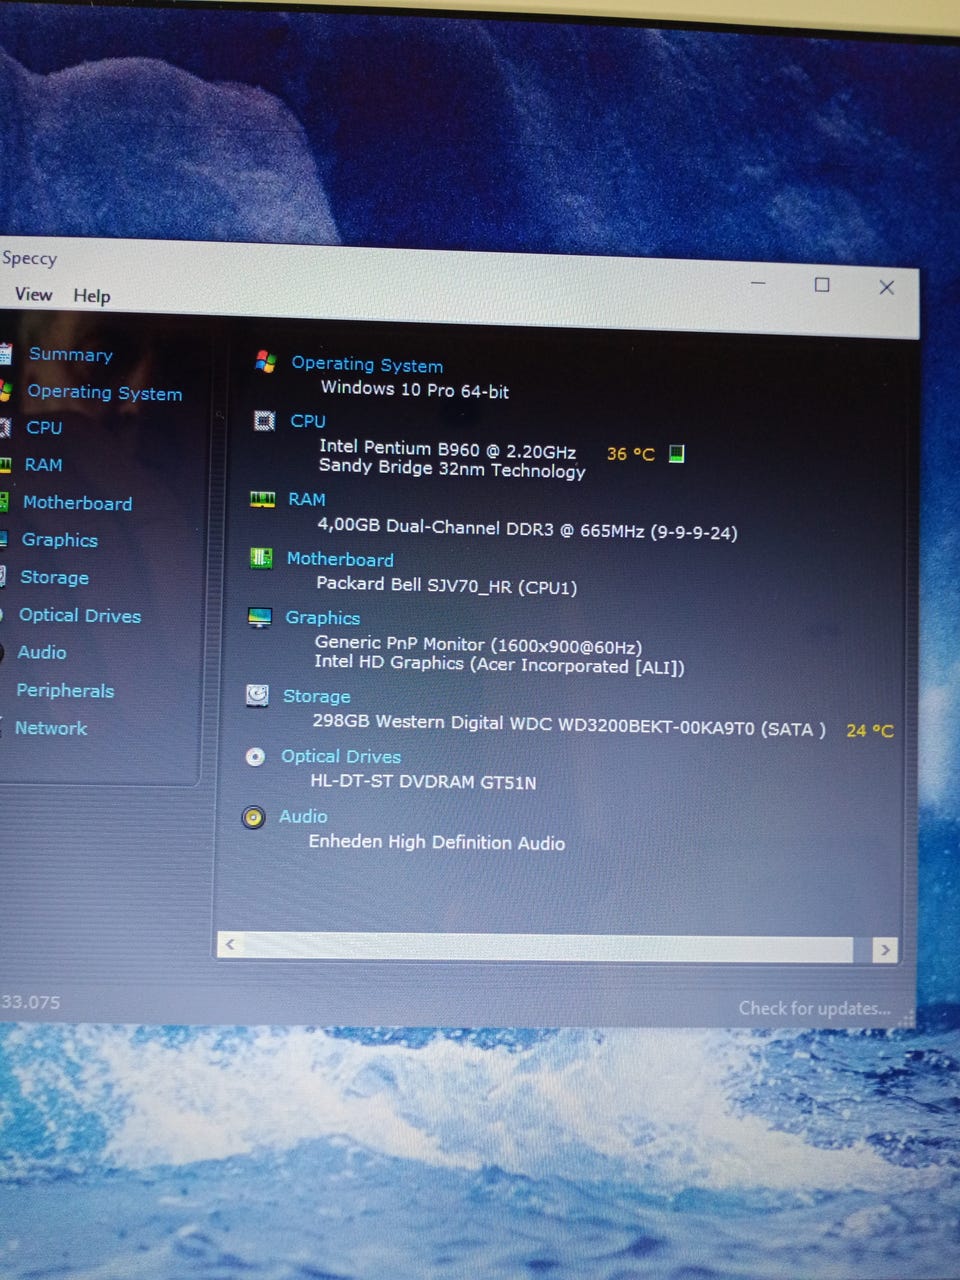Click the Windows flag icon beside Operating System heading

coord(265,361)
